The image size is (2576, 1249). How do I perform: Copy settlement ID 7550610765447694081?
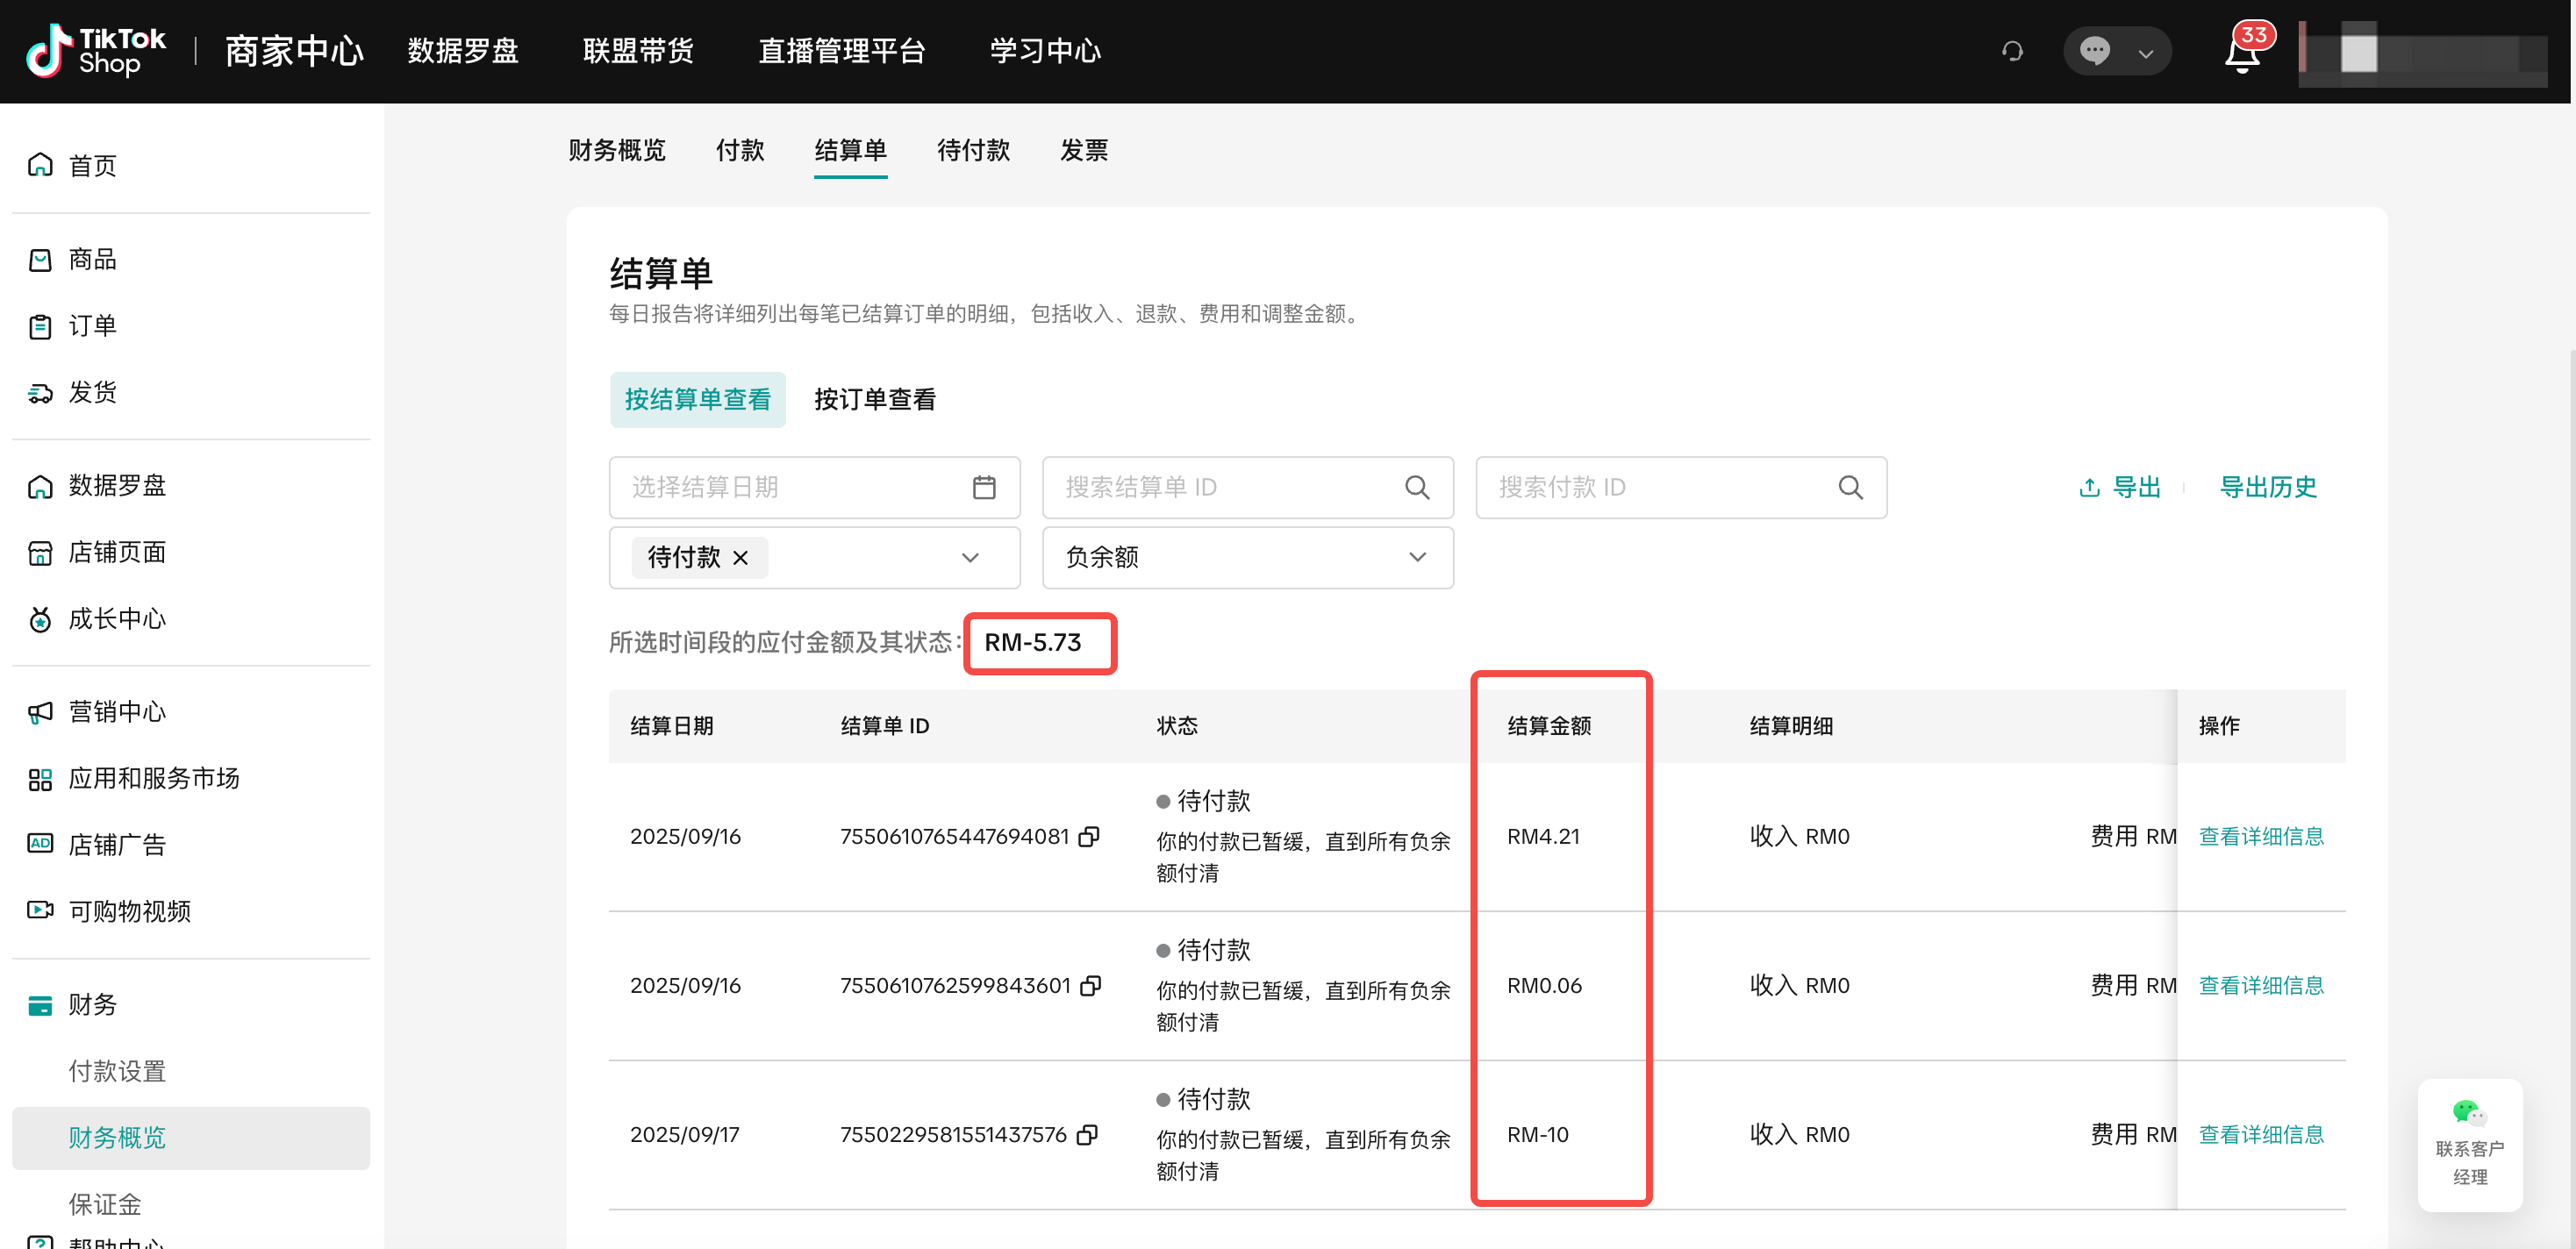click(x=1089, y=836)
